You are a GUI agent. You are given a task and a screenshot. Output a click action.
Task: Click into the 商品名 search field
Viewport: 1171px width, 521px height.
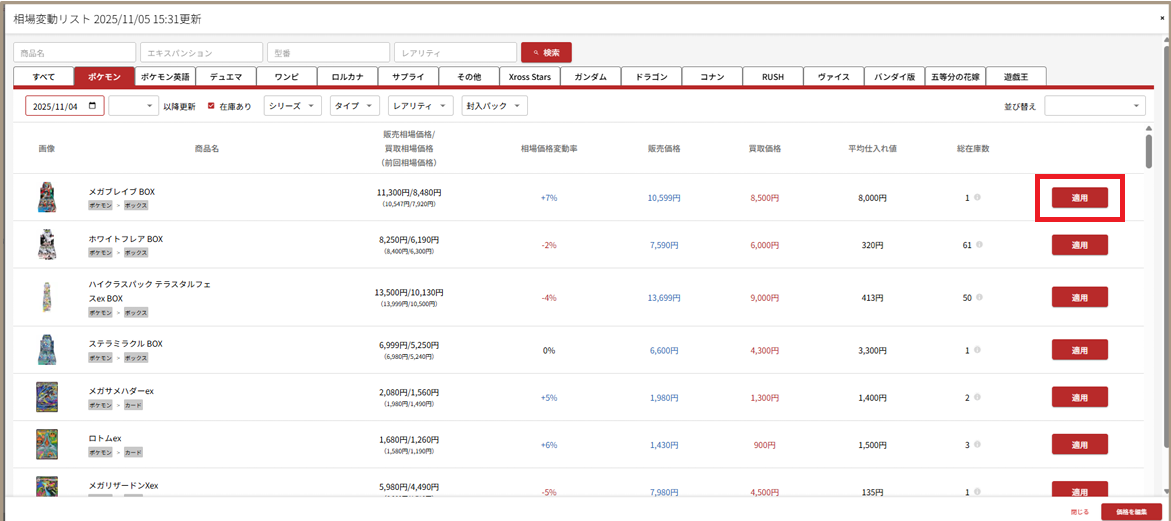click(x=73, y=52)
